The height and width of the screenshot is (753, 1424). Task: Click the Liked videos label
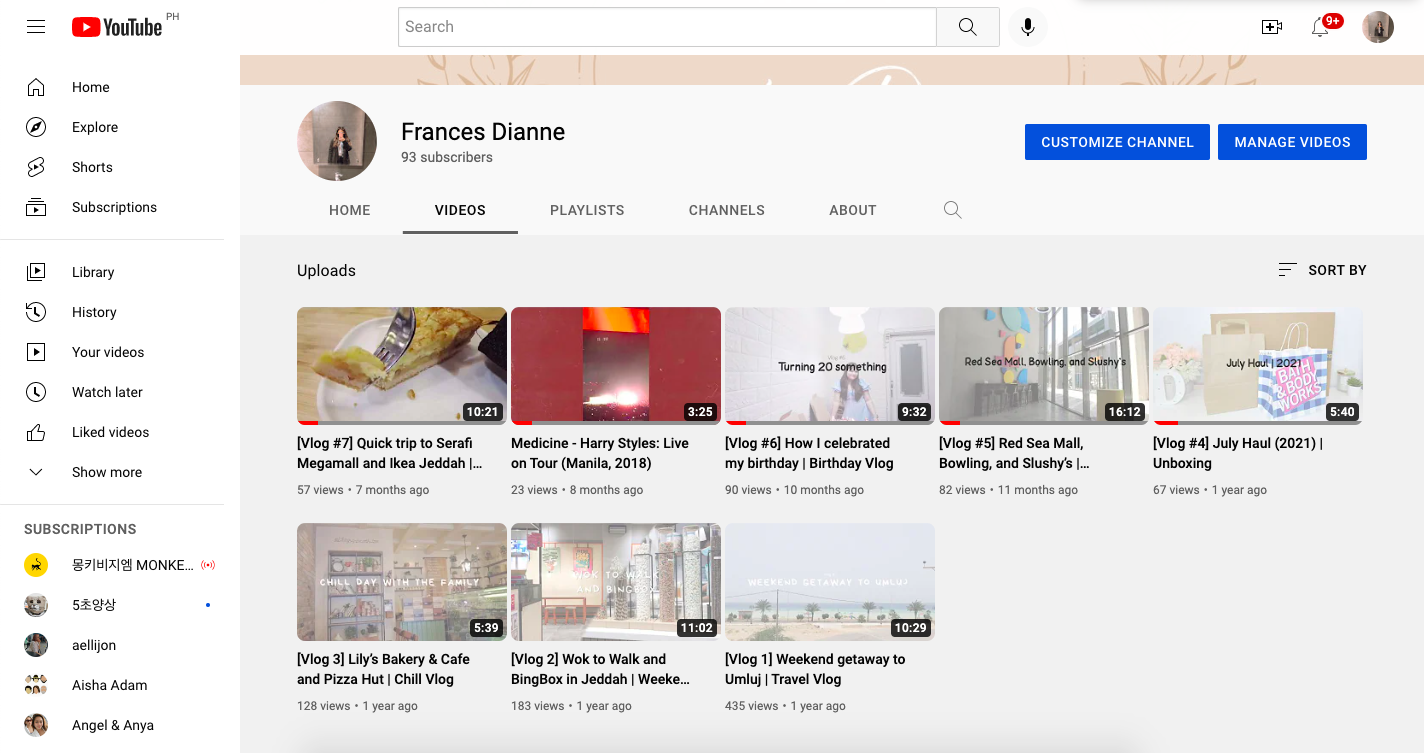[x=110, y=432]
